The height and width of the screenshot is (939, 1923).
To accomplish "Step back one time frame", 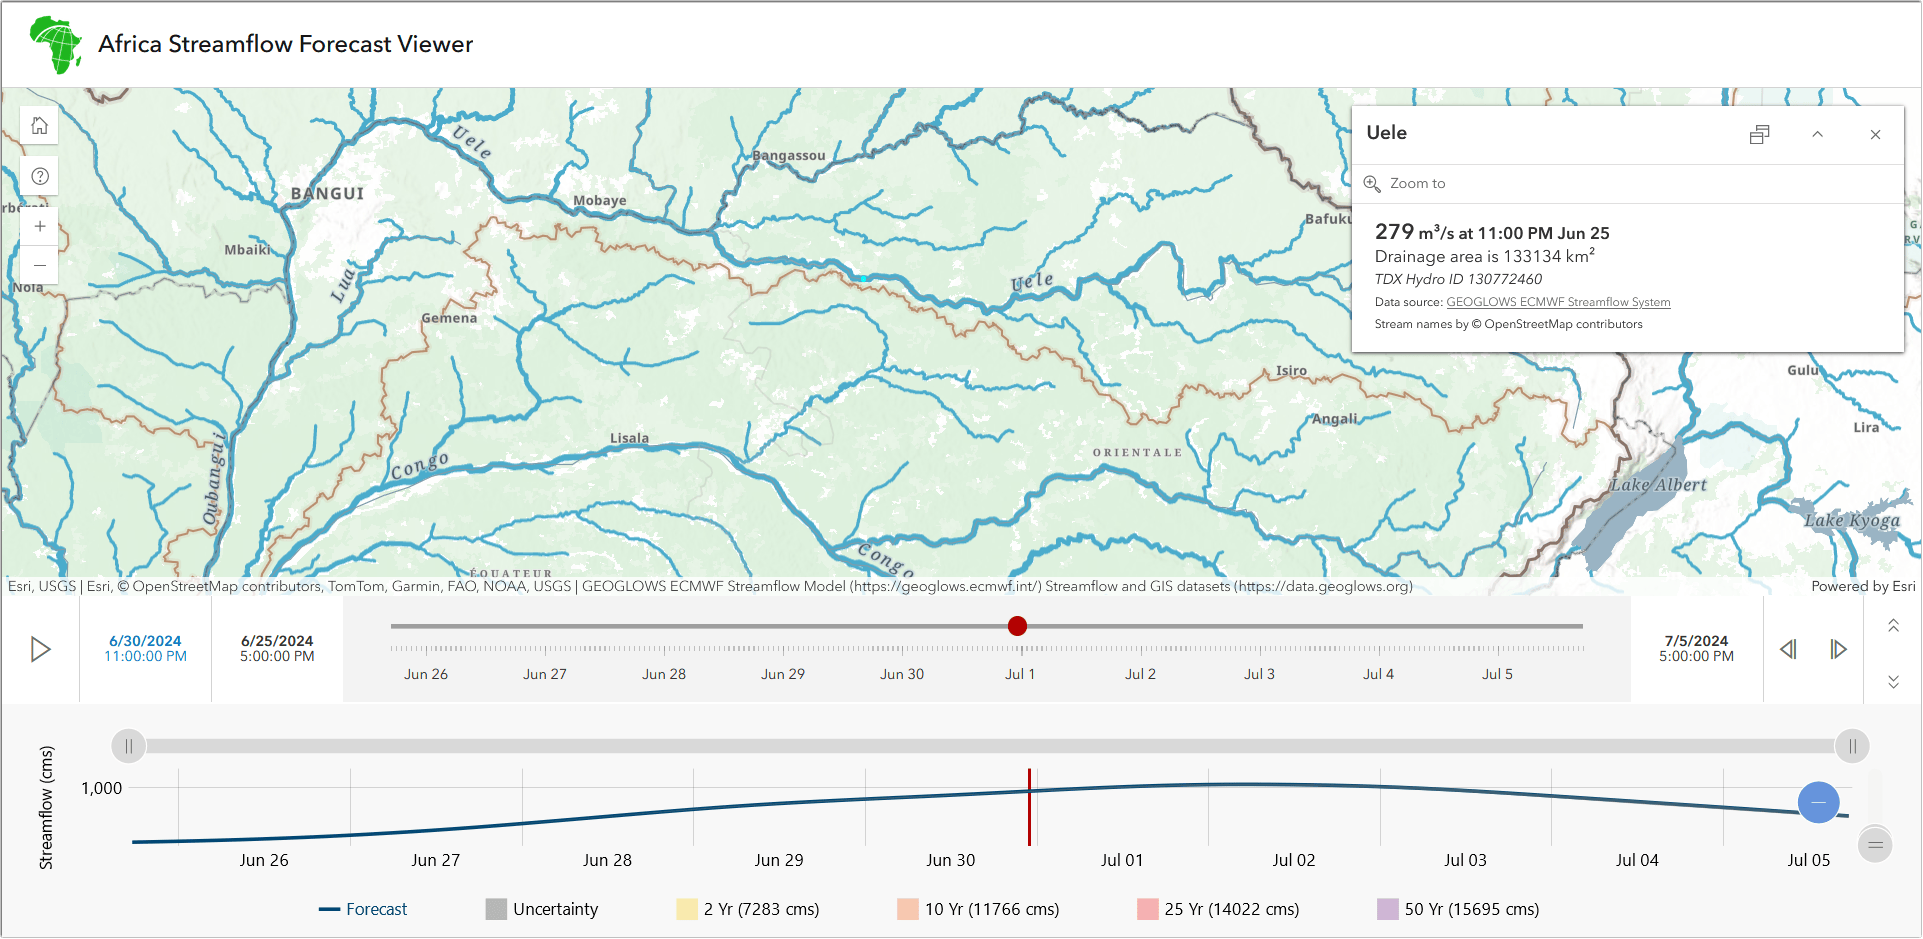I will pyautogui.click(x=1789, y=649).
